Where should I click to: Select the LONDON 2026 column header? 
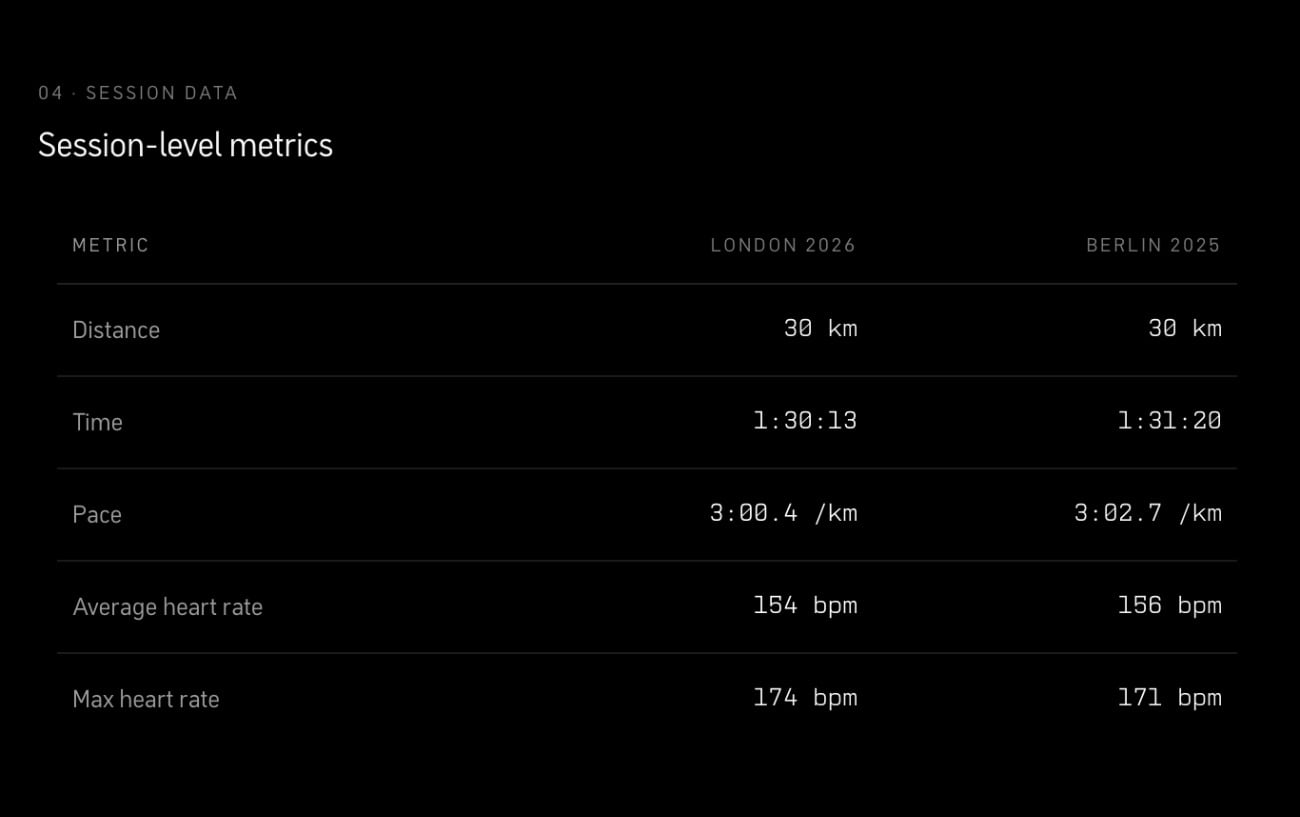point(783,245)
